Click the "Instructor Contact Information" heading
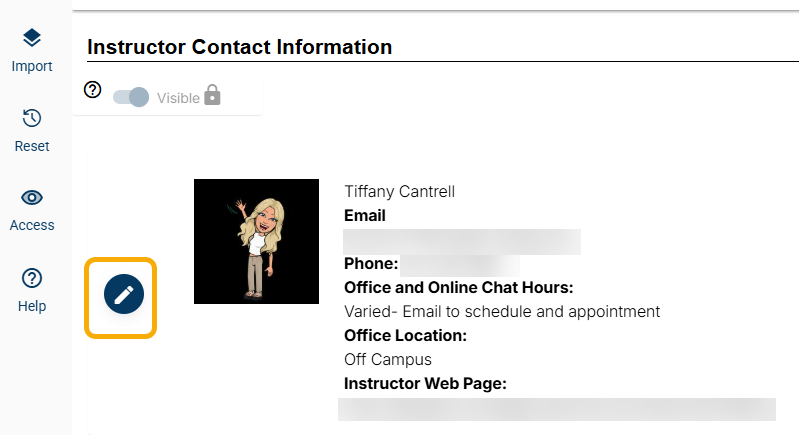 tap(239, 47)
